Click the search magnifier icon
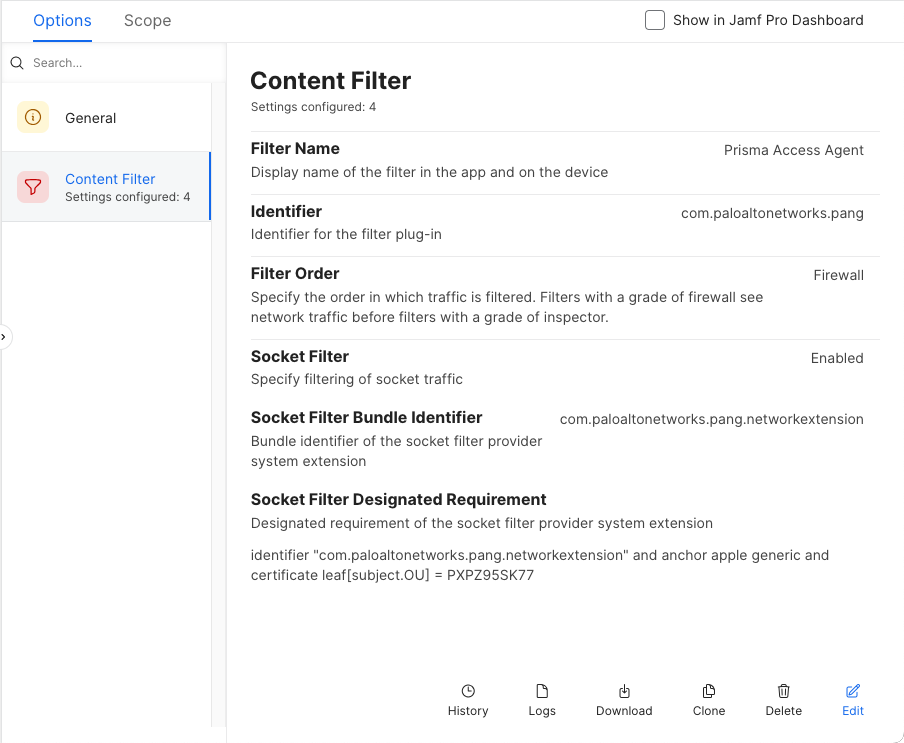This screenshot has width=904, height=743. (17, 63)
